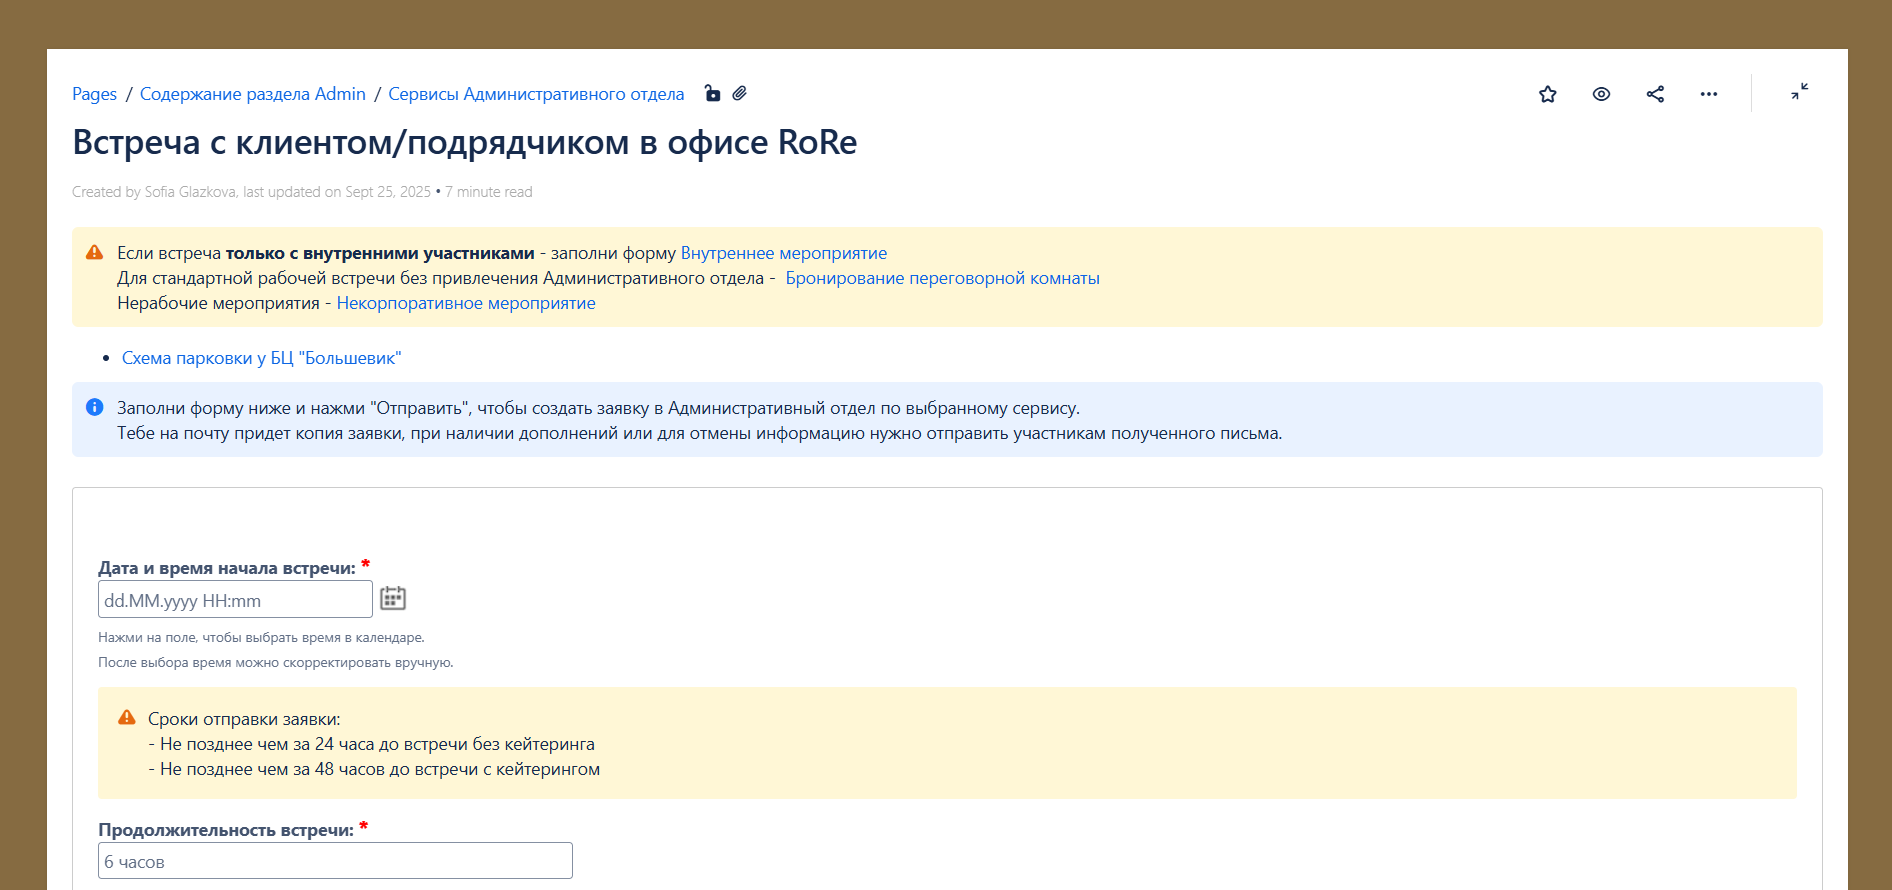This screenshot has width=1892, height=890.
Task: Navigate to "Сервисы Административного отдела" breadcrumb
Action: coord(536,94)
